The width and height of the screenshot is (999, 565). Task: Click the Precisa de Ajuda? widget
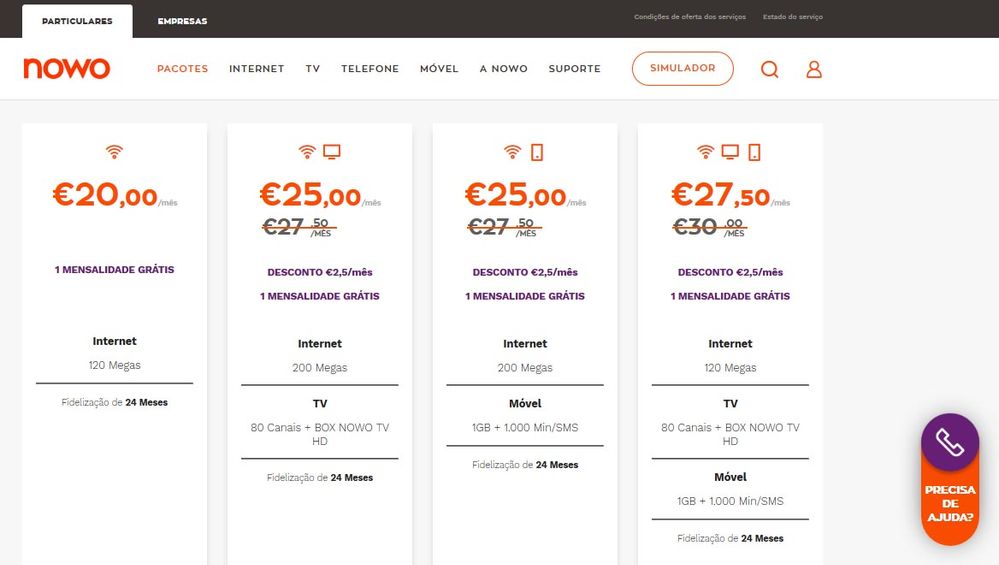[x=949, y=504]
